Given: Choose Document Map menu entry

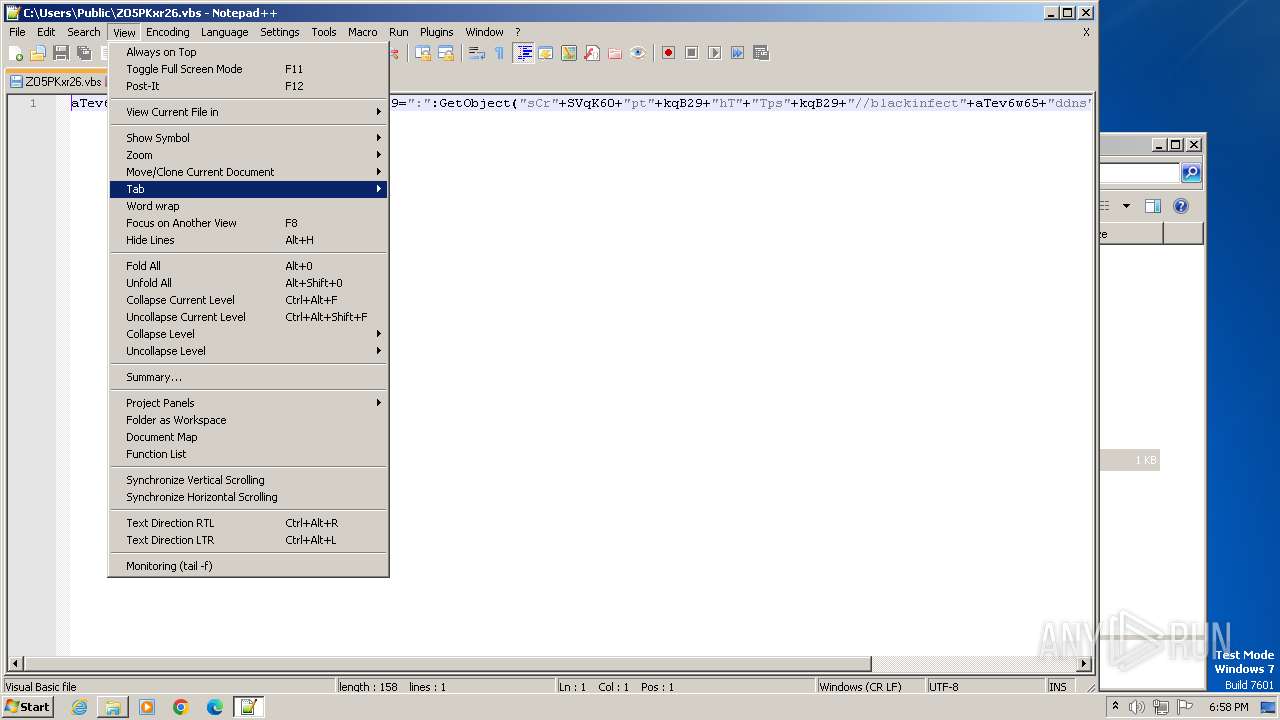Looking at the screenshot, I should 248,437.
